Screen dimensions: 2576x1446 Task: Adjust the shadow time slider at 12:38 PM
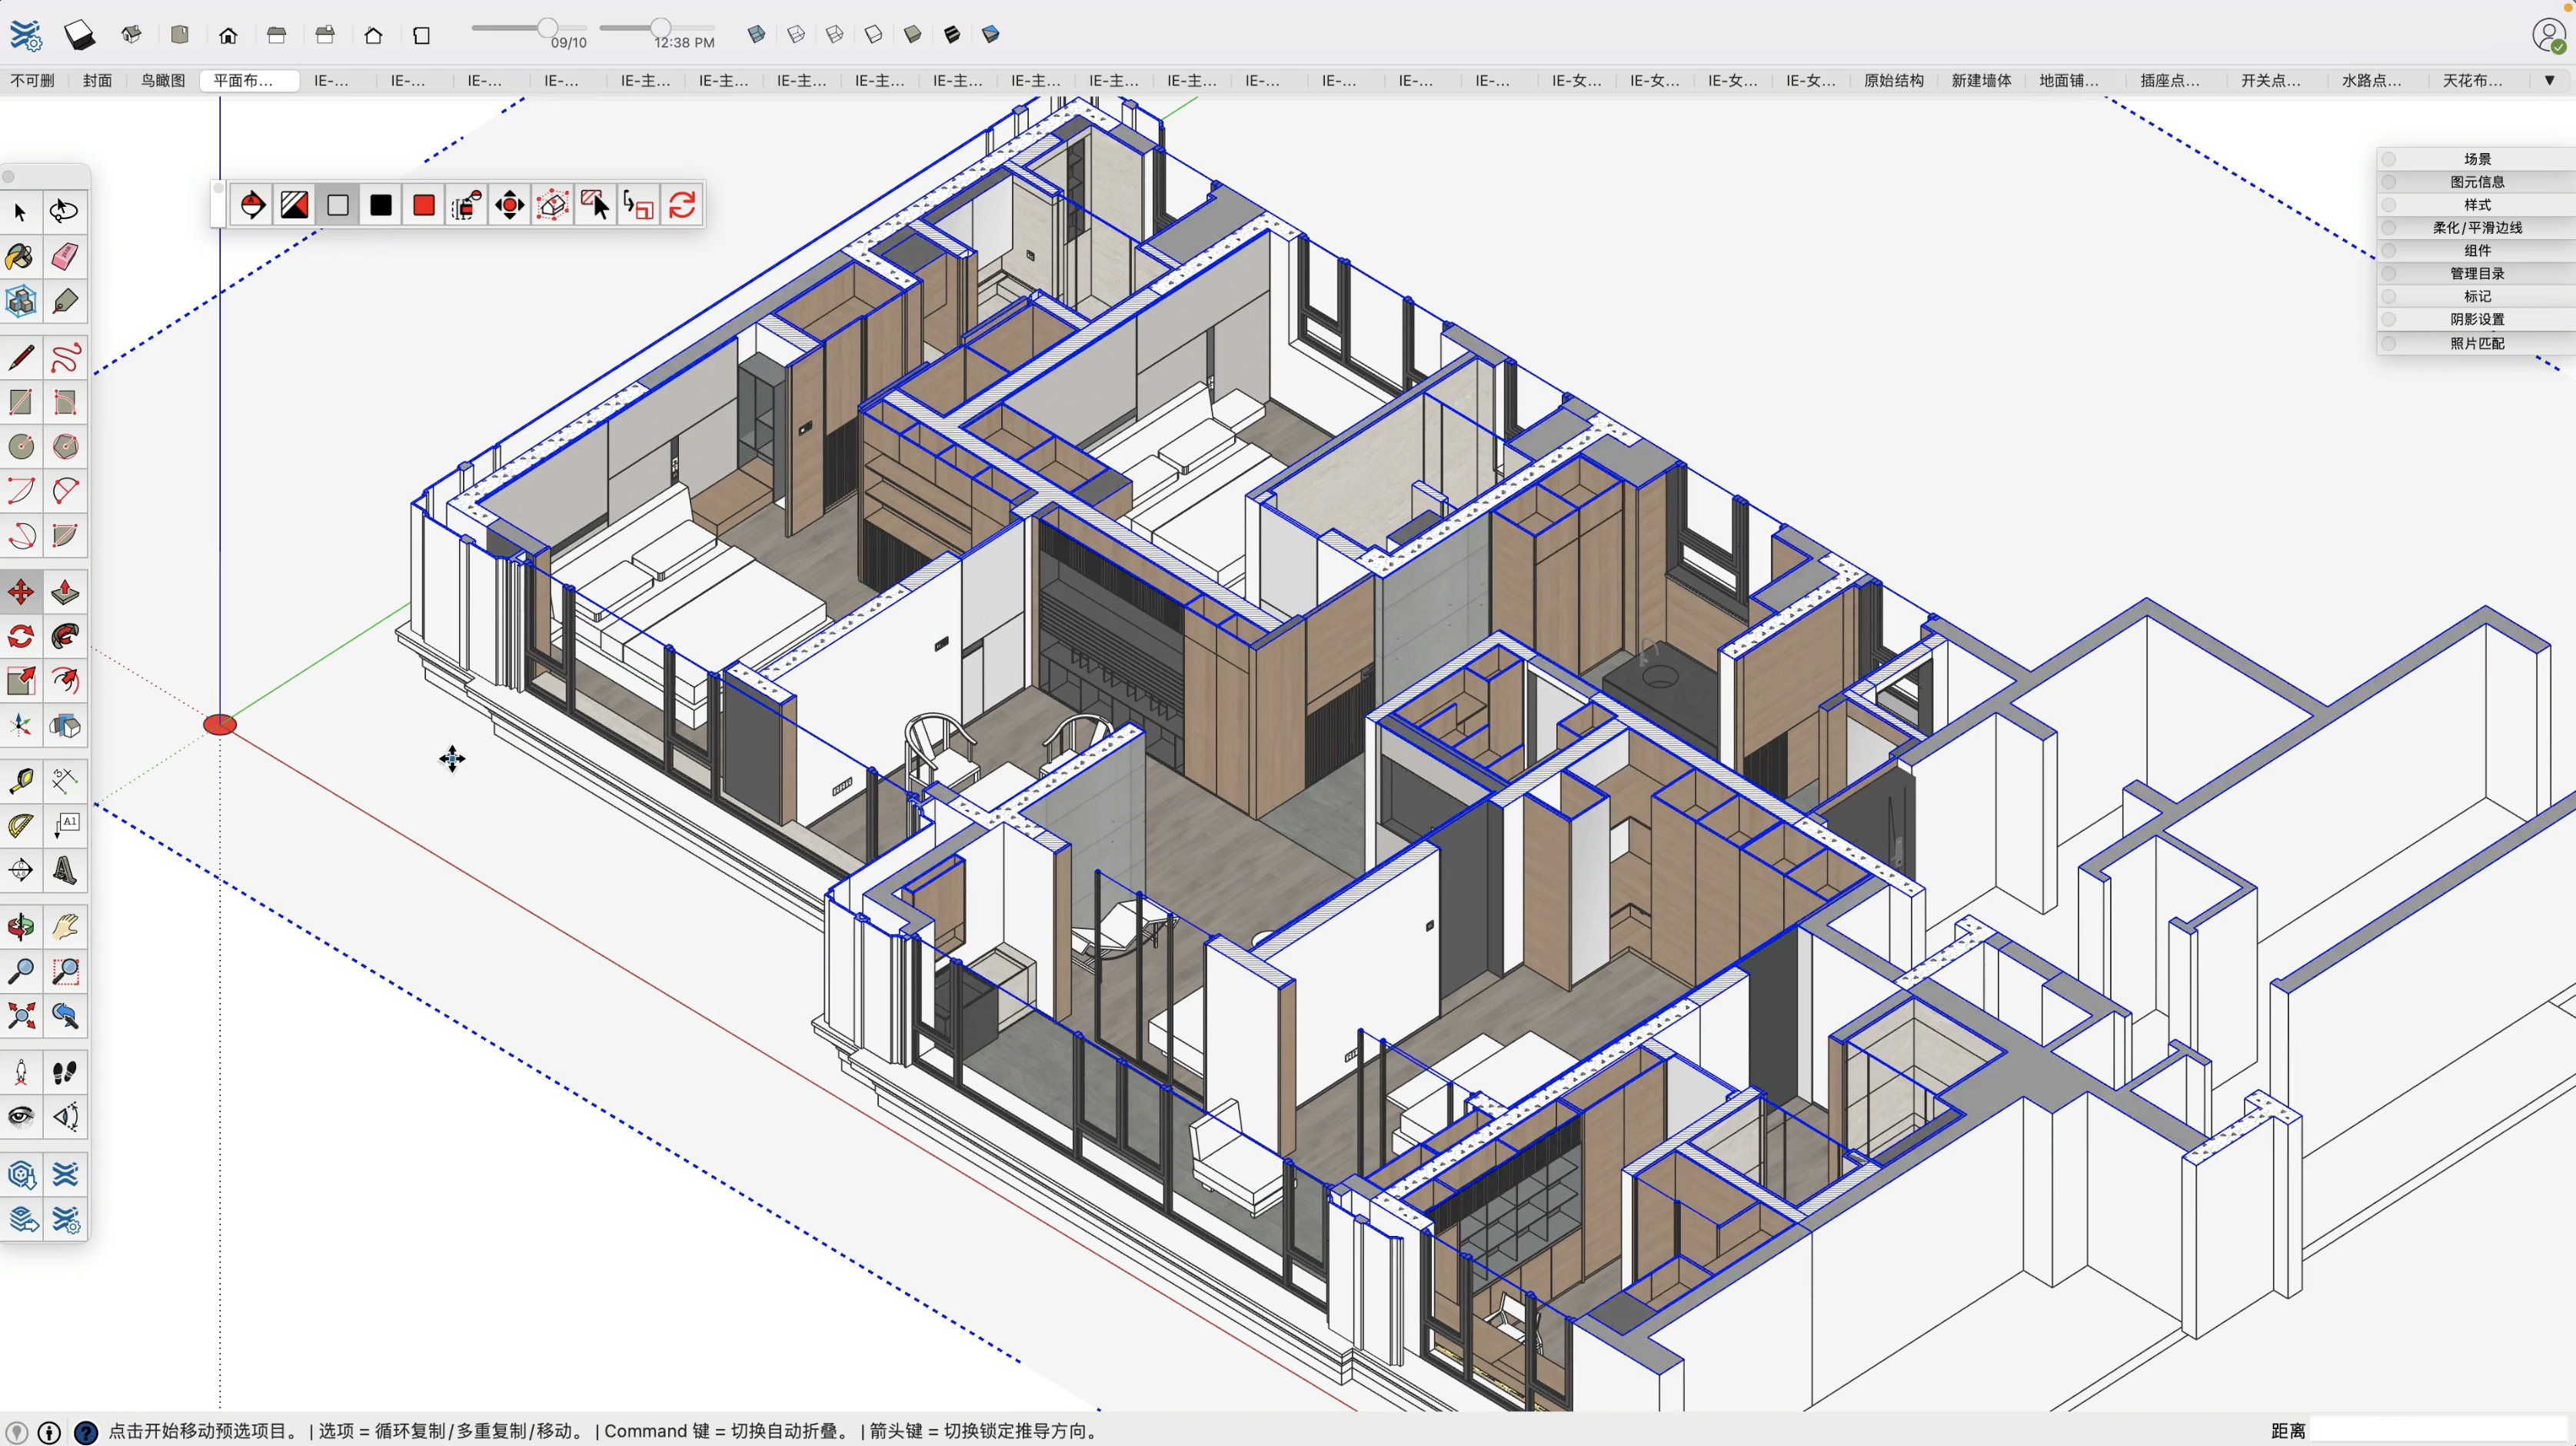(660, 27)
